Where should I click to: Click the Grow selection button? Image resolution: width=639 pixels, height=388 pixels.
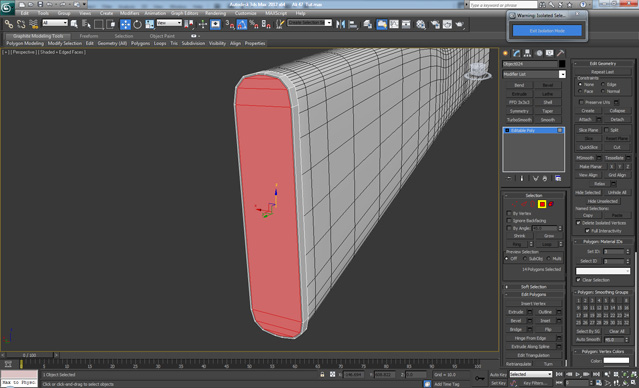coord(549,236)
